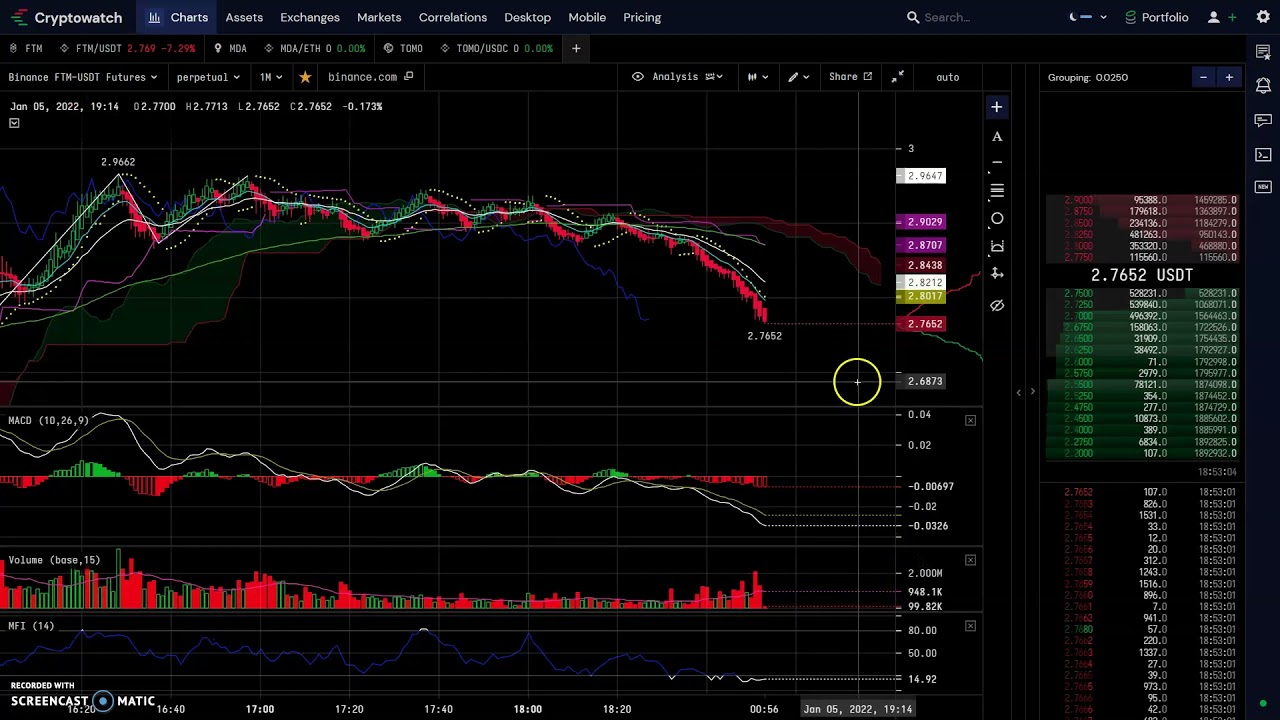This screenshot has width=1280, height=720.
Task: Open the notes sidebar icon
Action: (x=1263, y=51)
